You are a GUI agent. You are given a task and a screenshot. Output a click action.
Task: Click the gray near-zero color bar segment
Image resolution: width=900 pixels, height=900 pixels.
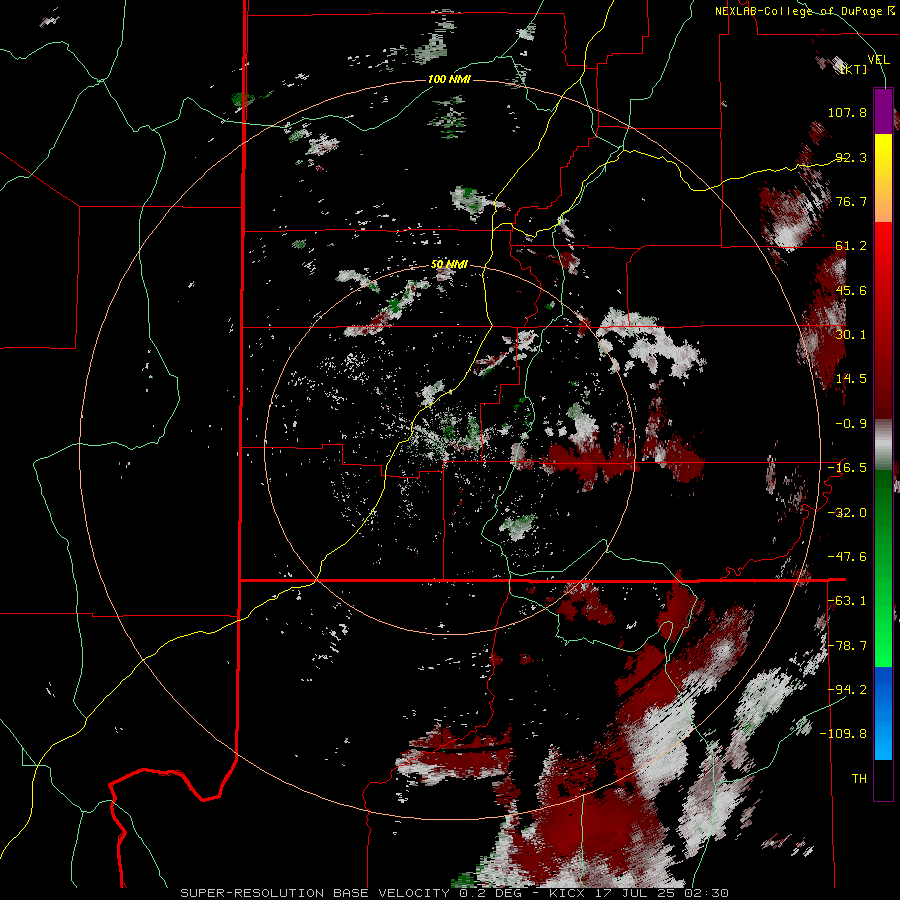pos(883,445)
